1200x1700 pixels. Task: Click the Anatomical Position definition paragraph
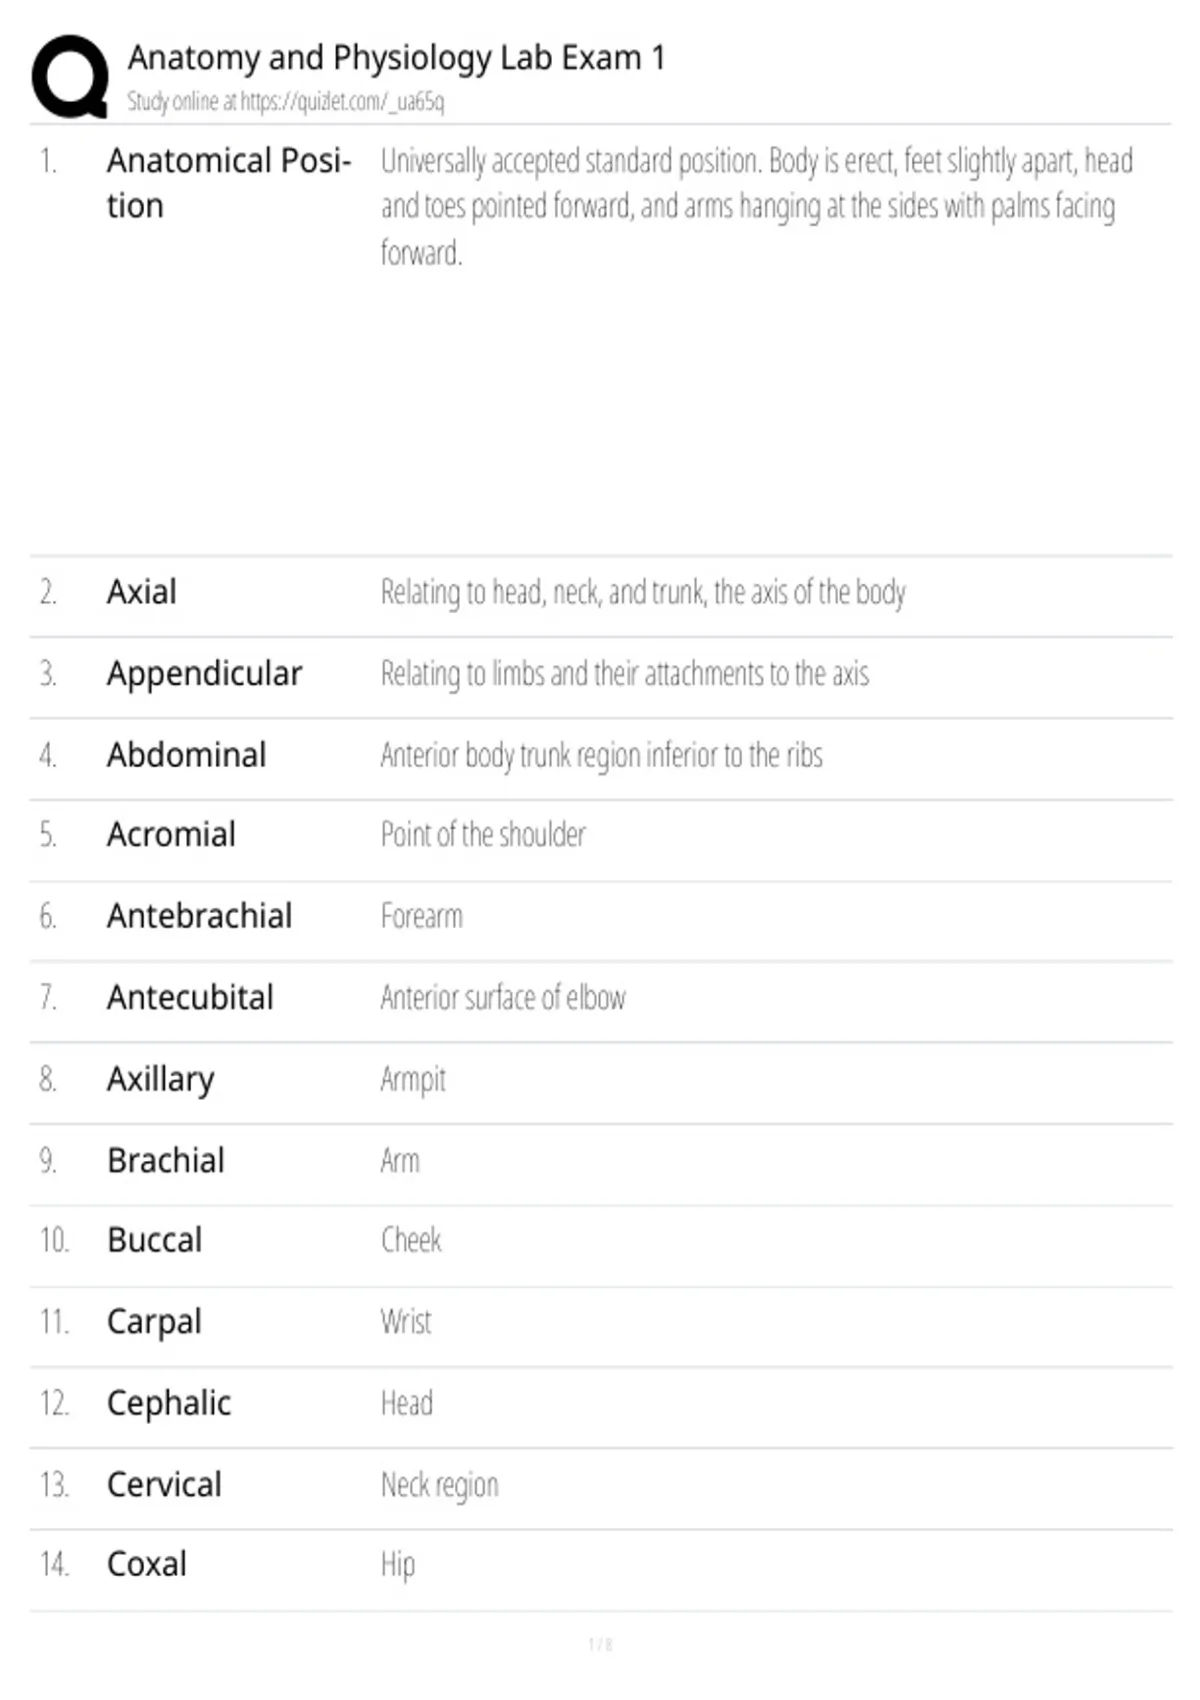(756, 206)
